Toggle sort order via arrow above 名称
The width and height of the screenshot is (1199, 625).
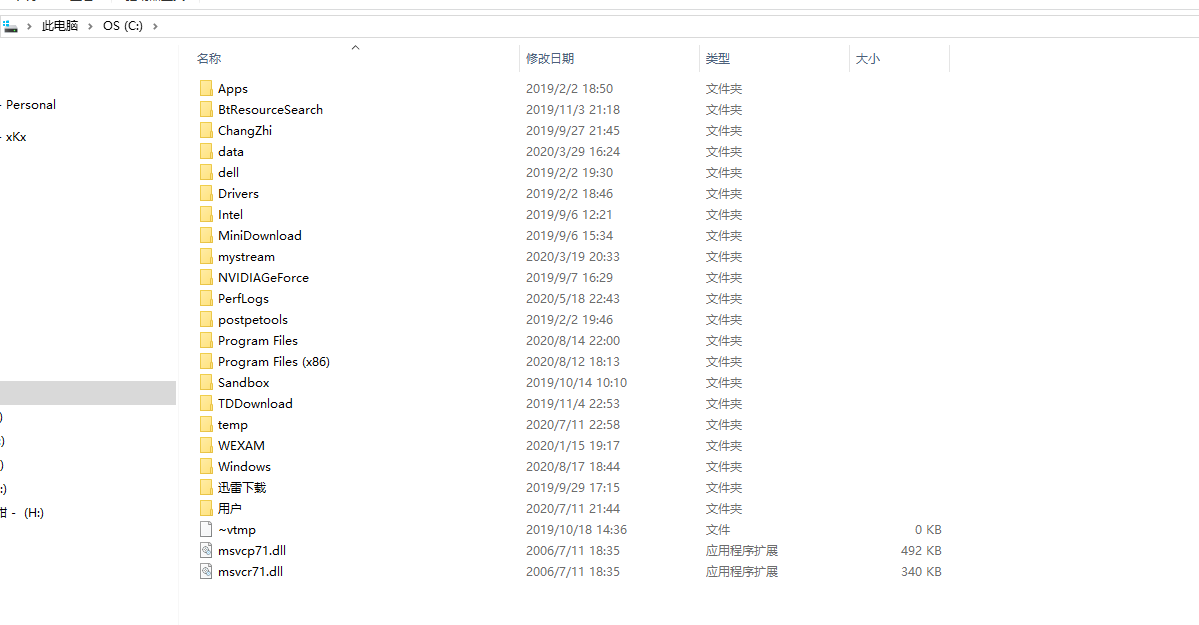(355, 47)
